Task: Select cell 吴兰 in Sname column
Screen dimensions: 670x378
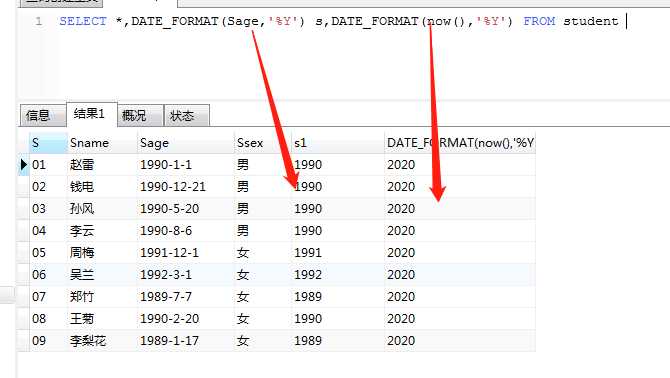Action: (x=102, y=275)
